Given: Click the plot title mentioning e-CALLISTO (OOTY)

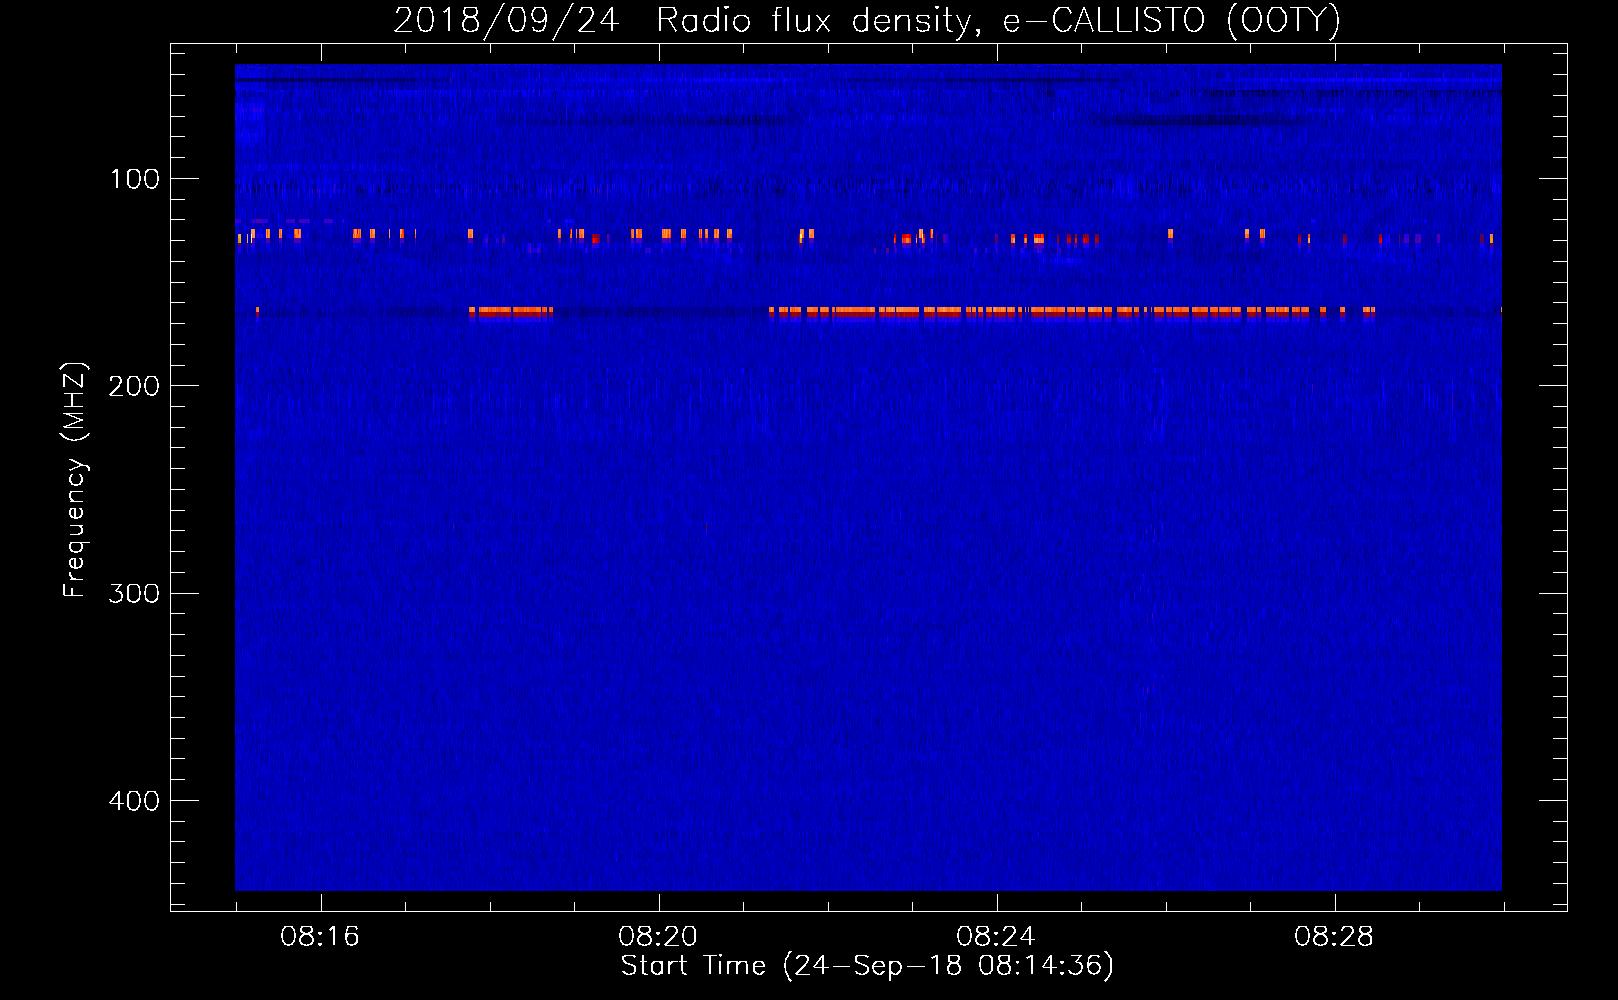Looking at the screenshot, I should tap(867, 20).
